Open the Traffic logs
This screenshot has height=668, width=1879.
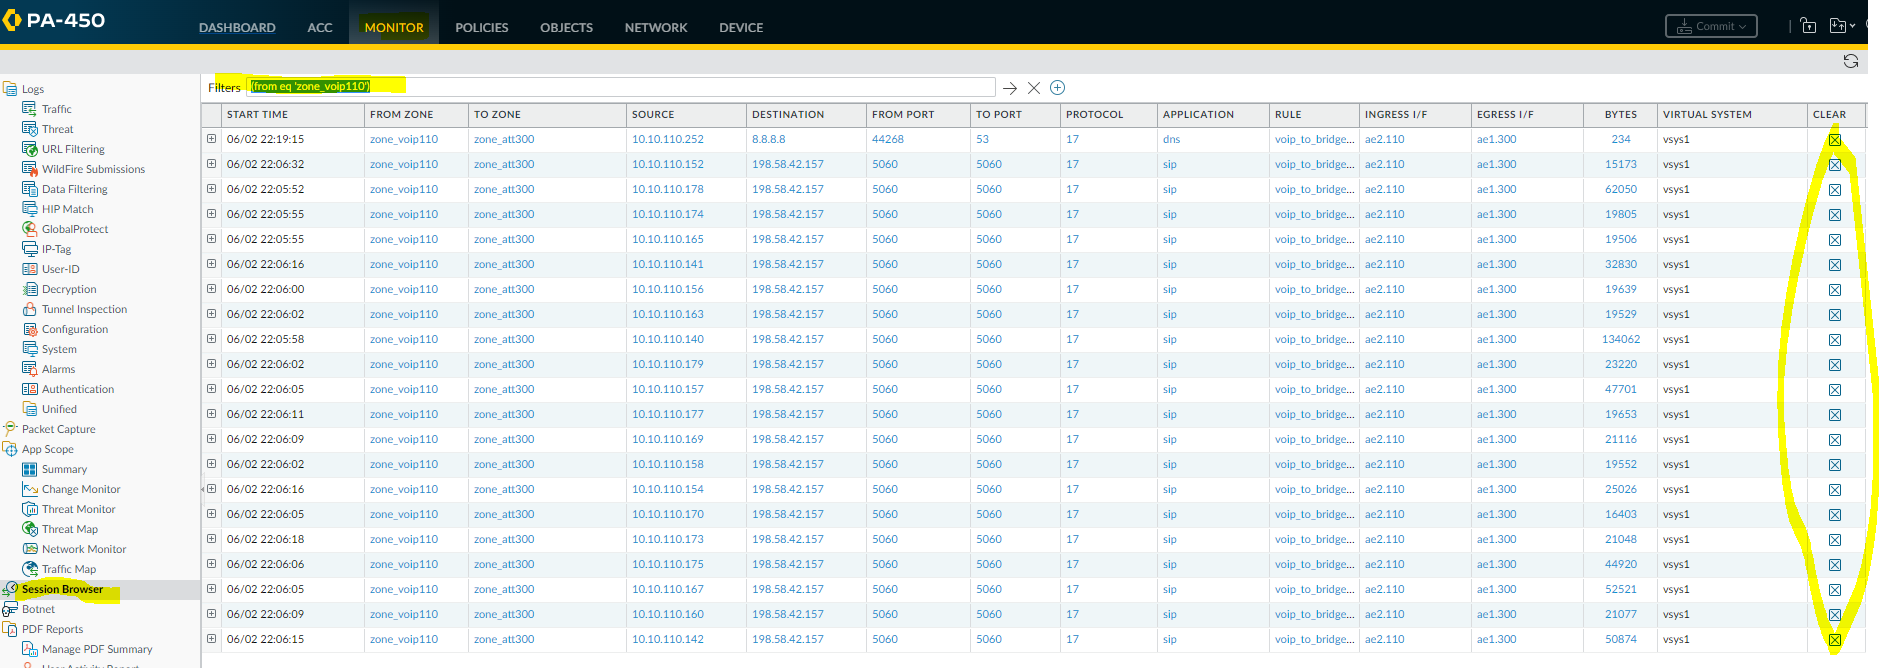pos(56,109)
